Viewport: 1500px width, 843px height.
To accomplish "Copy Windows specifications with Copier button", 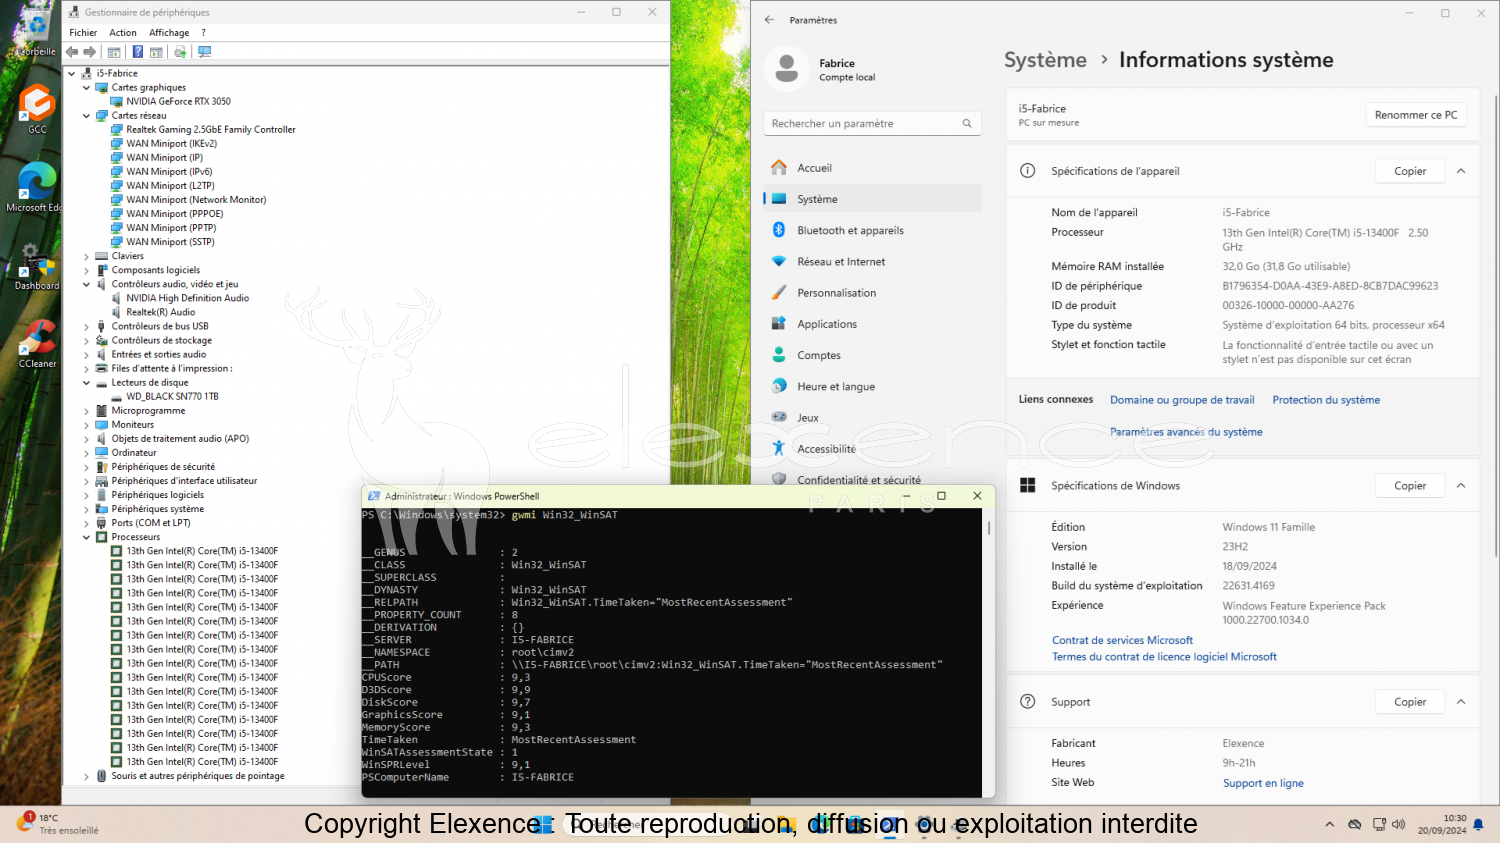I will [1410, 486].
